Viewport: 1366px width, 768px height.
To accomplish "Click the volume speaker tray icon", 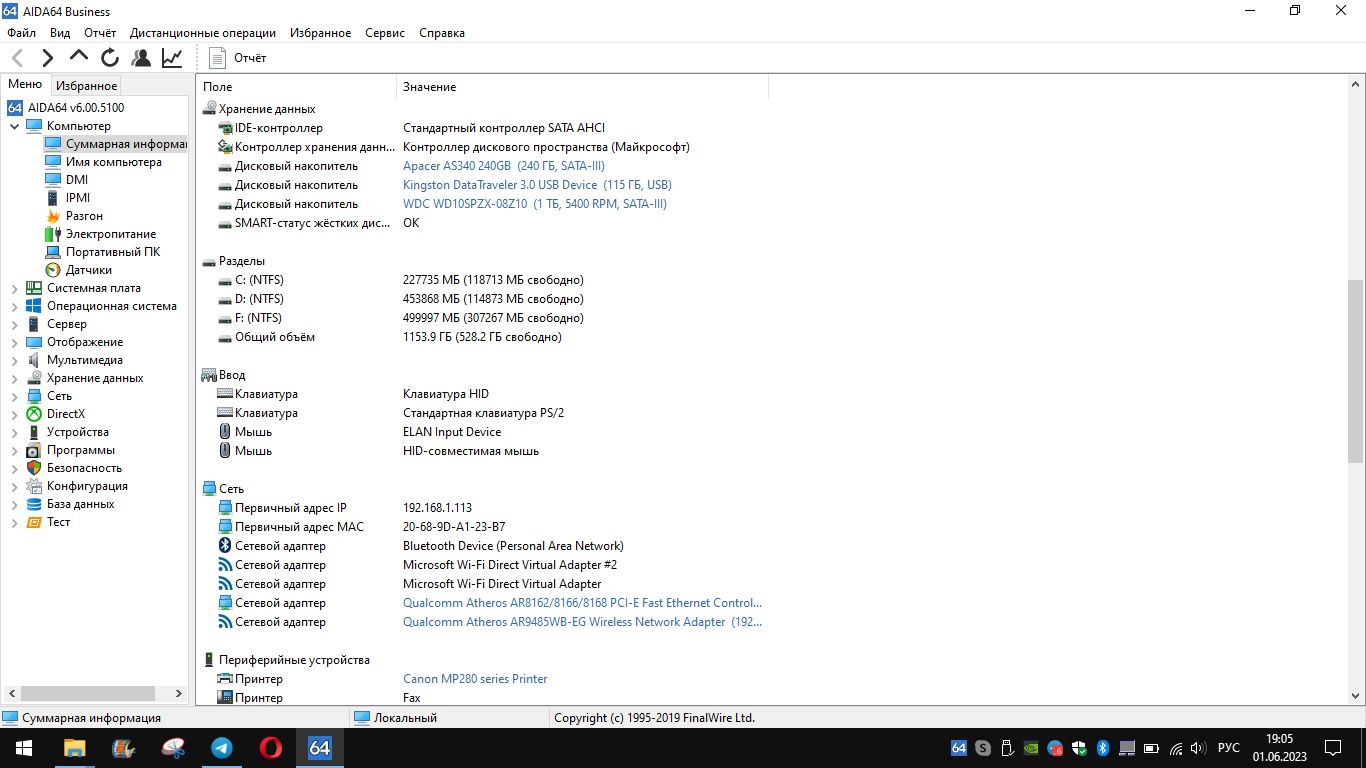I will pos(1200,748).
